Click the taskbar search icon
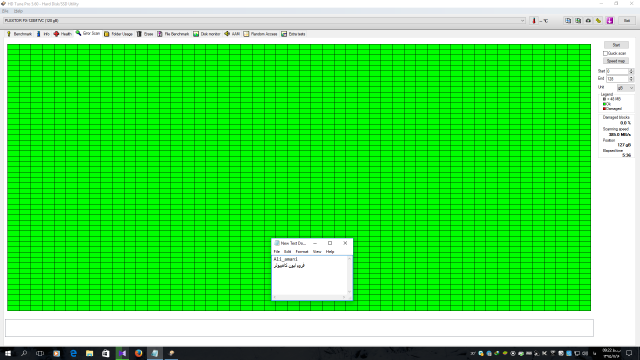This screenshot has height=360, width=640. [x=24, y=353]
